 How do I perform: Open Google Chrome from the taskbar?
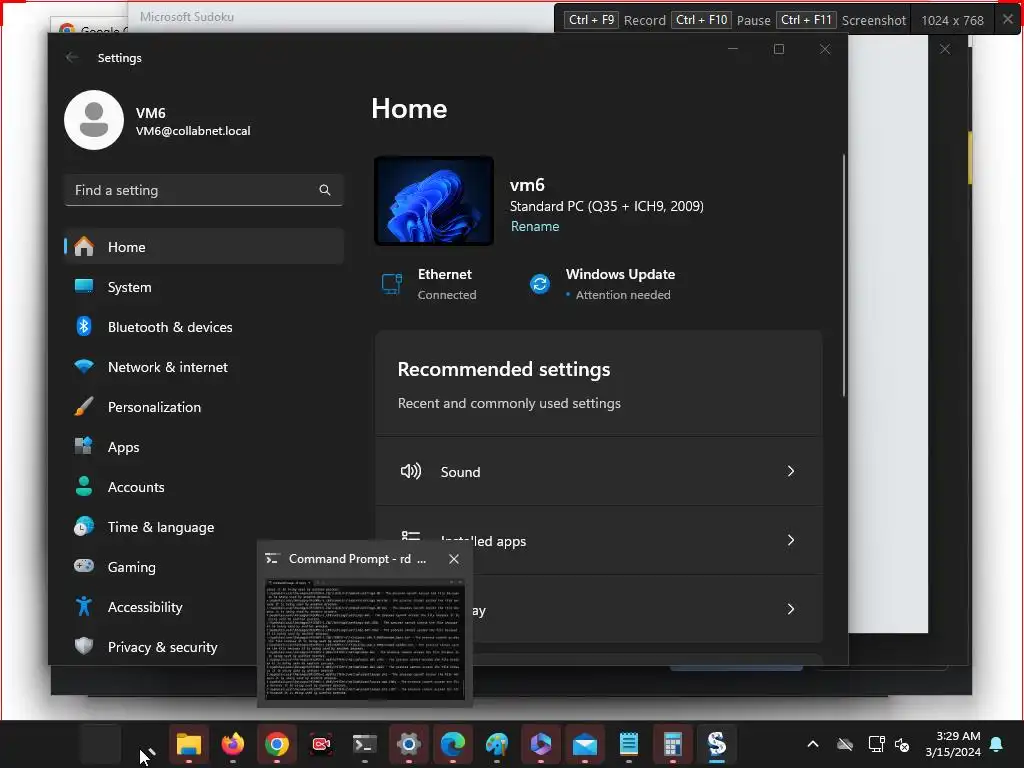point(277,744)
